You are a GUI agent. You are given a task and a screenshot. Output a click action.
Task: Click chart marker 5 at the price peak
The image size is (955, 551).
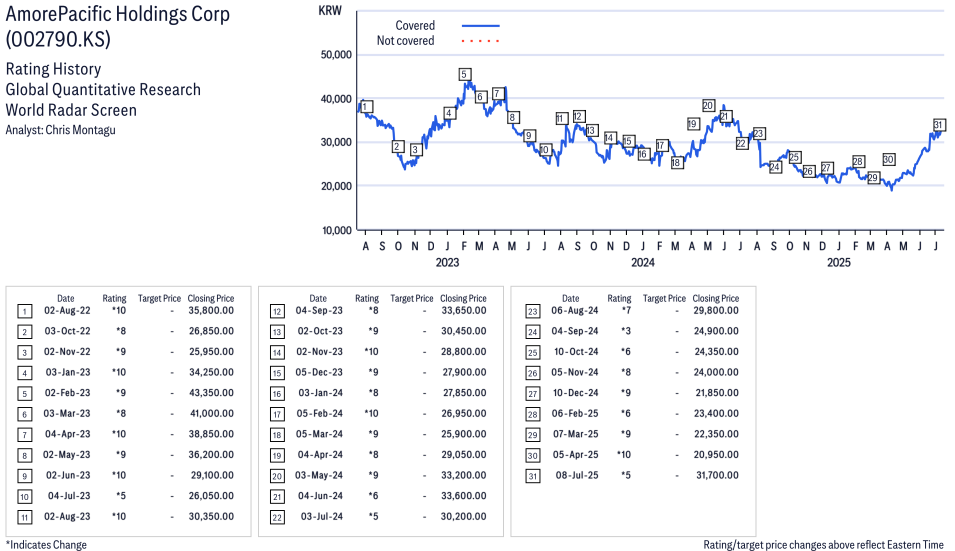pos(464,74)
